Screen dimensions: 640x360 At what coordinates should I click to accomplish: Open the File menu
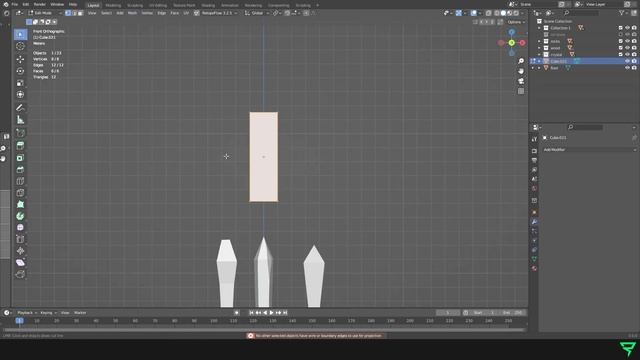tap(14, 4)
